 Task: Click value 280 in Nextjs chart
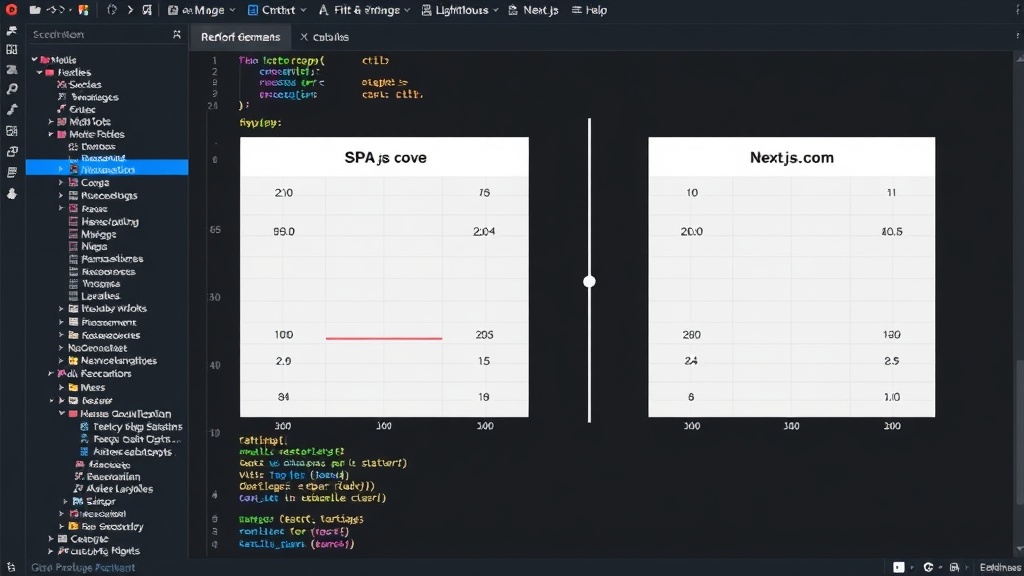pos(691,334)
